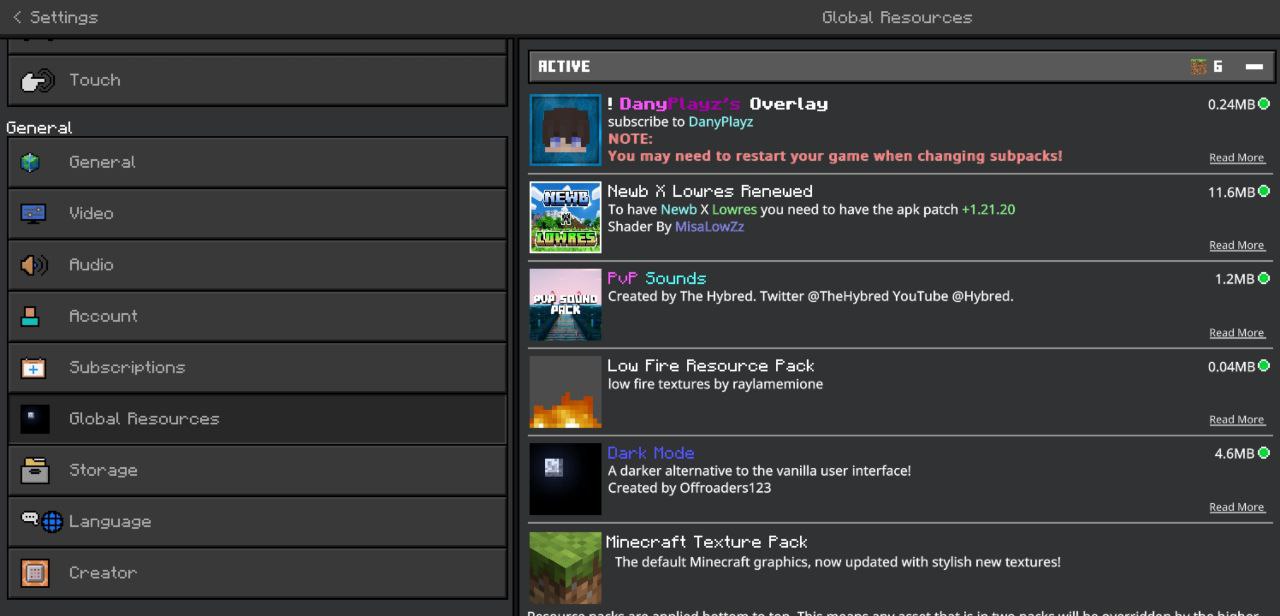Viewport: 1280px width, 616px height.
Task: Click the 11.6MB size label
Action: [1231, 191]
